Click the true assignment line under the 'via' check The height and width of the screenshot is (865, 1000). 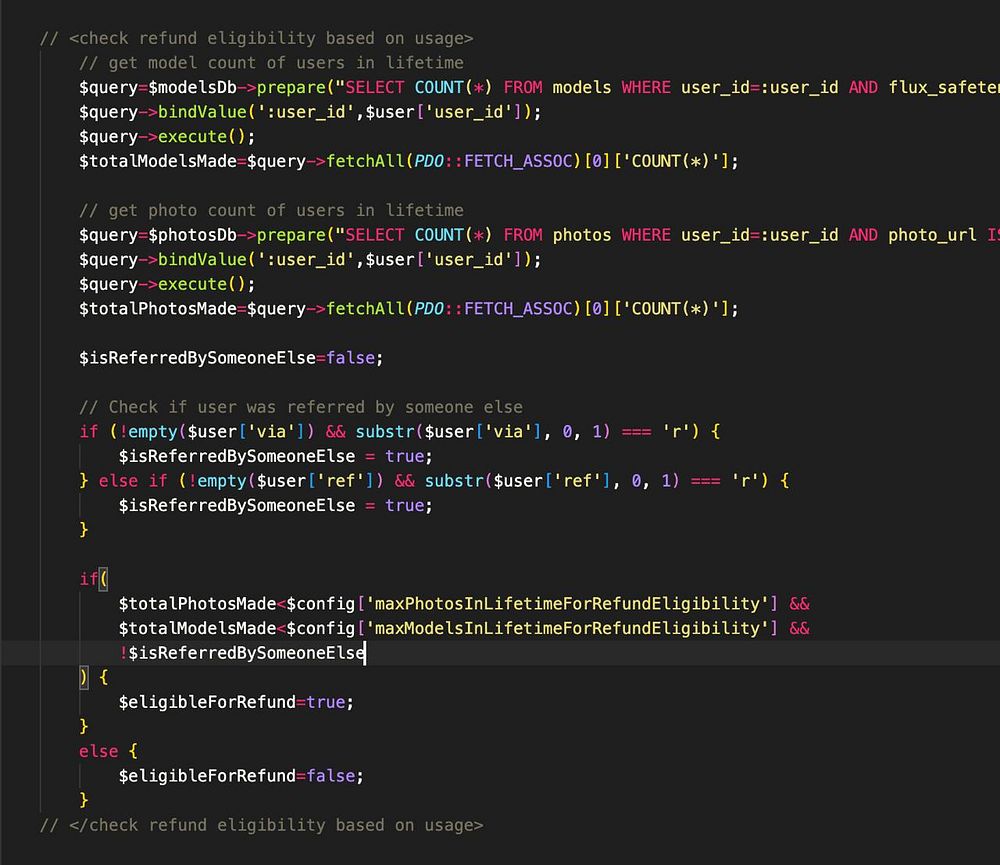[276, 456]
